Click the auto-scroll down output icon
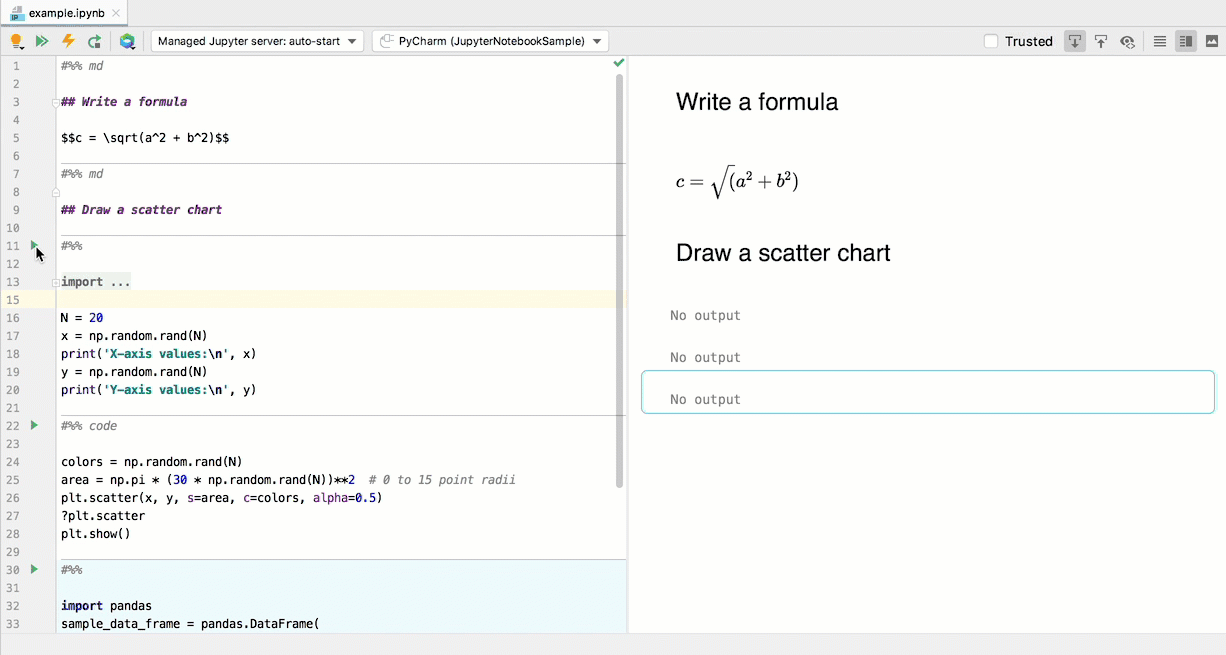The height and width of the screenshot is (655, 1226). 1074,41
